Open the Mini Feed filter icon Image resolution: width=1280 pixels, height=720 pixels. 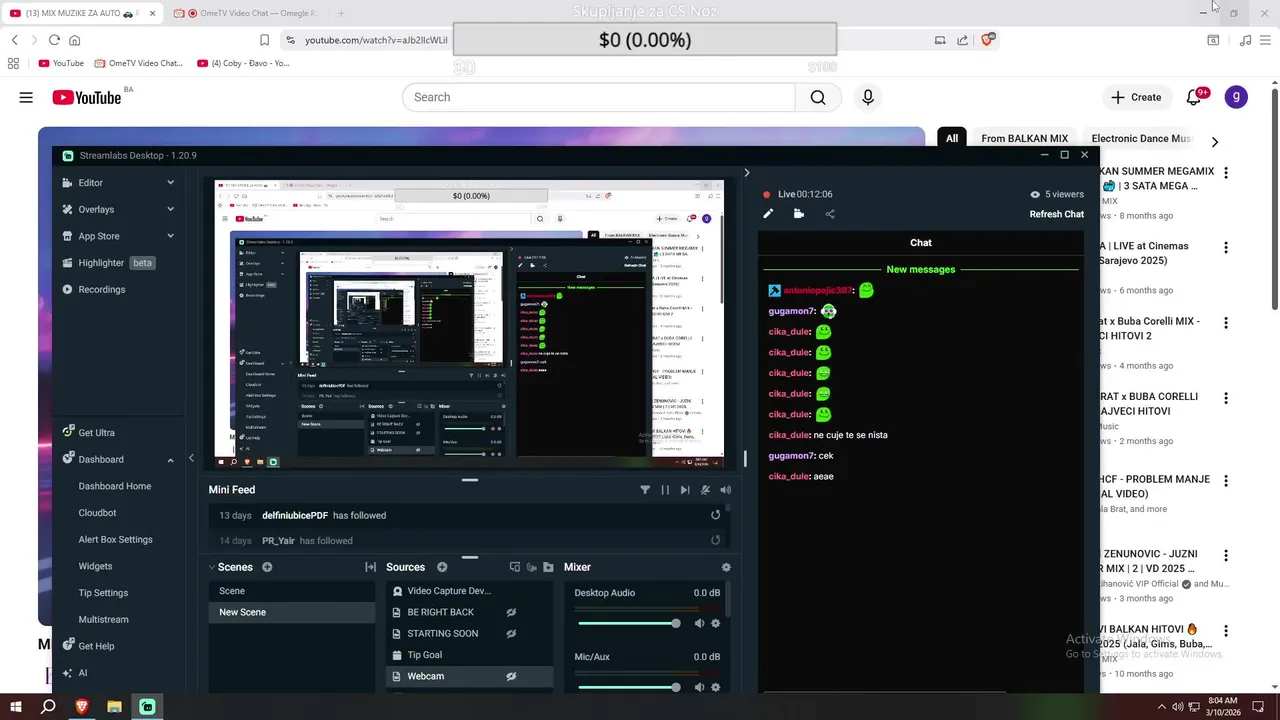(x=645, y=490)
